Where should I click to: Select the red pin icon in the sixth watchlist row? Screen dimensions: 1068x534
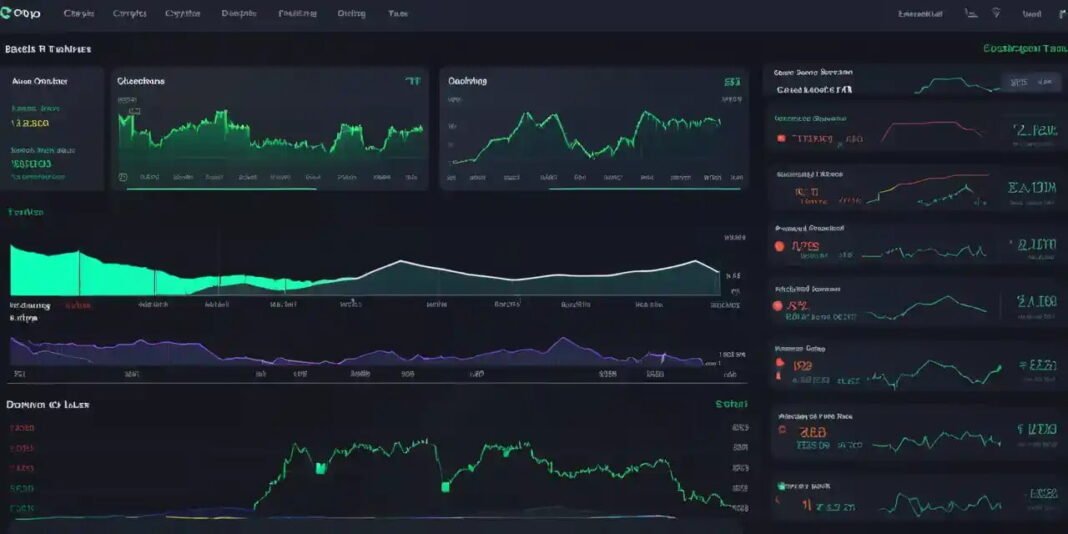[780, 367]
